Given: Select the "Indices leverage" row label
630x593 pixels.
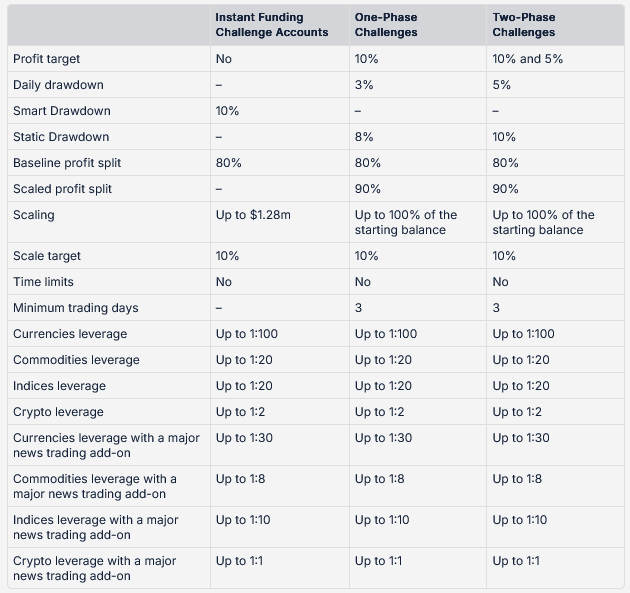Looking at the screenshot, I should tap(59, 386).
